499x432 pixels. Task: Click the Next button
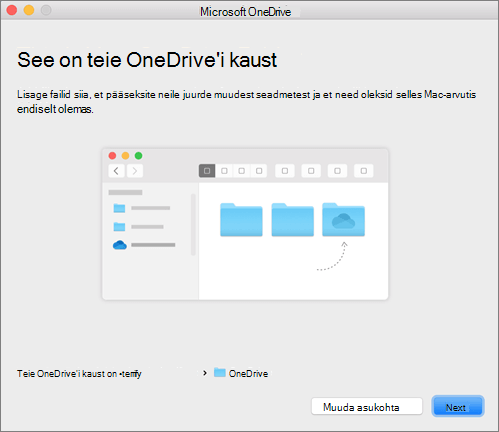[458, 407]
